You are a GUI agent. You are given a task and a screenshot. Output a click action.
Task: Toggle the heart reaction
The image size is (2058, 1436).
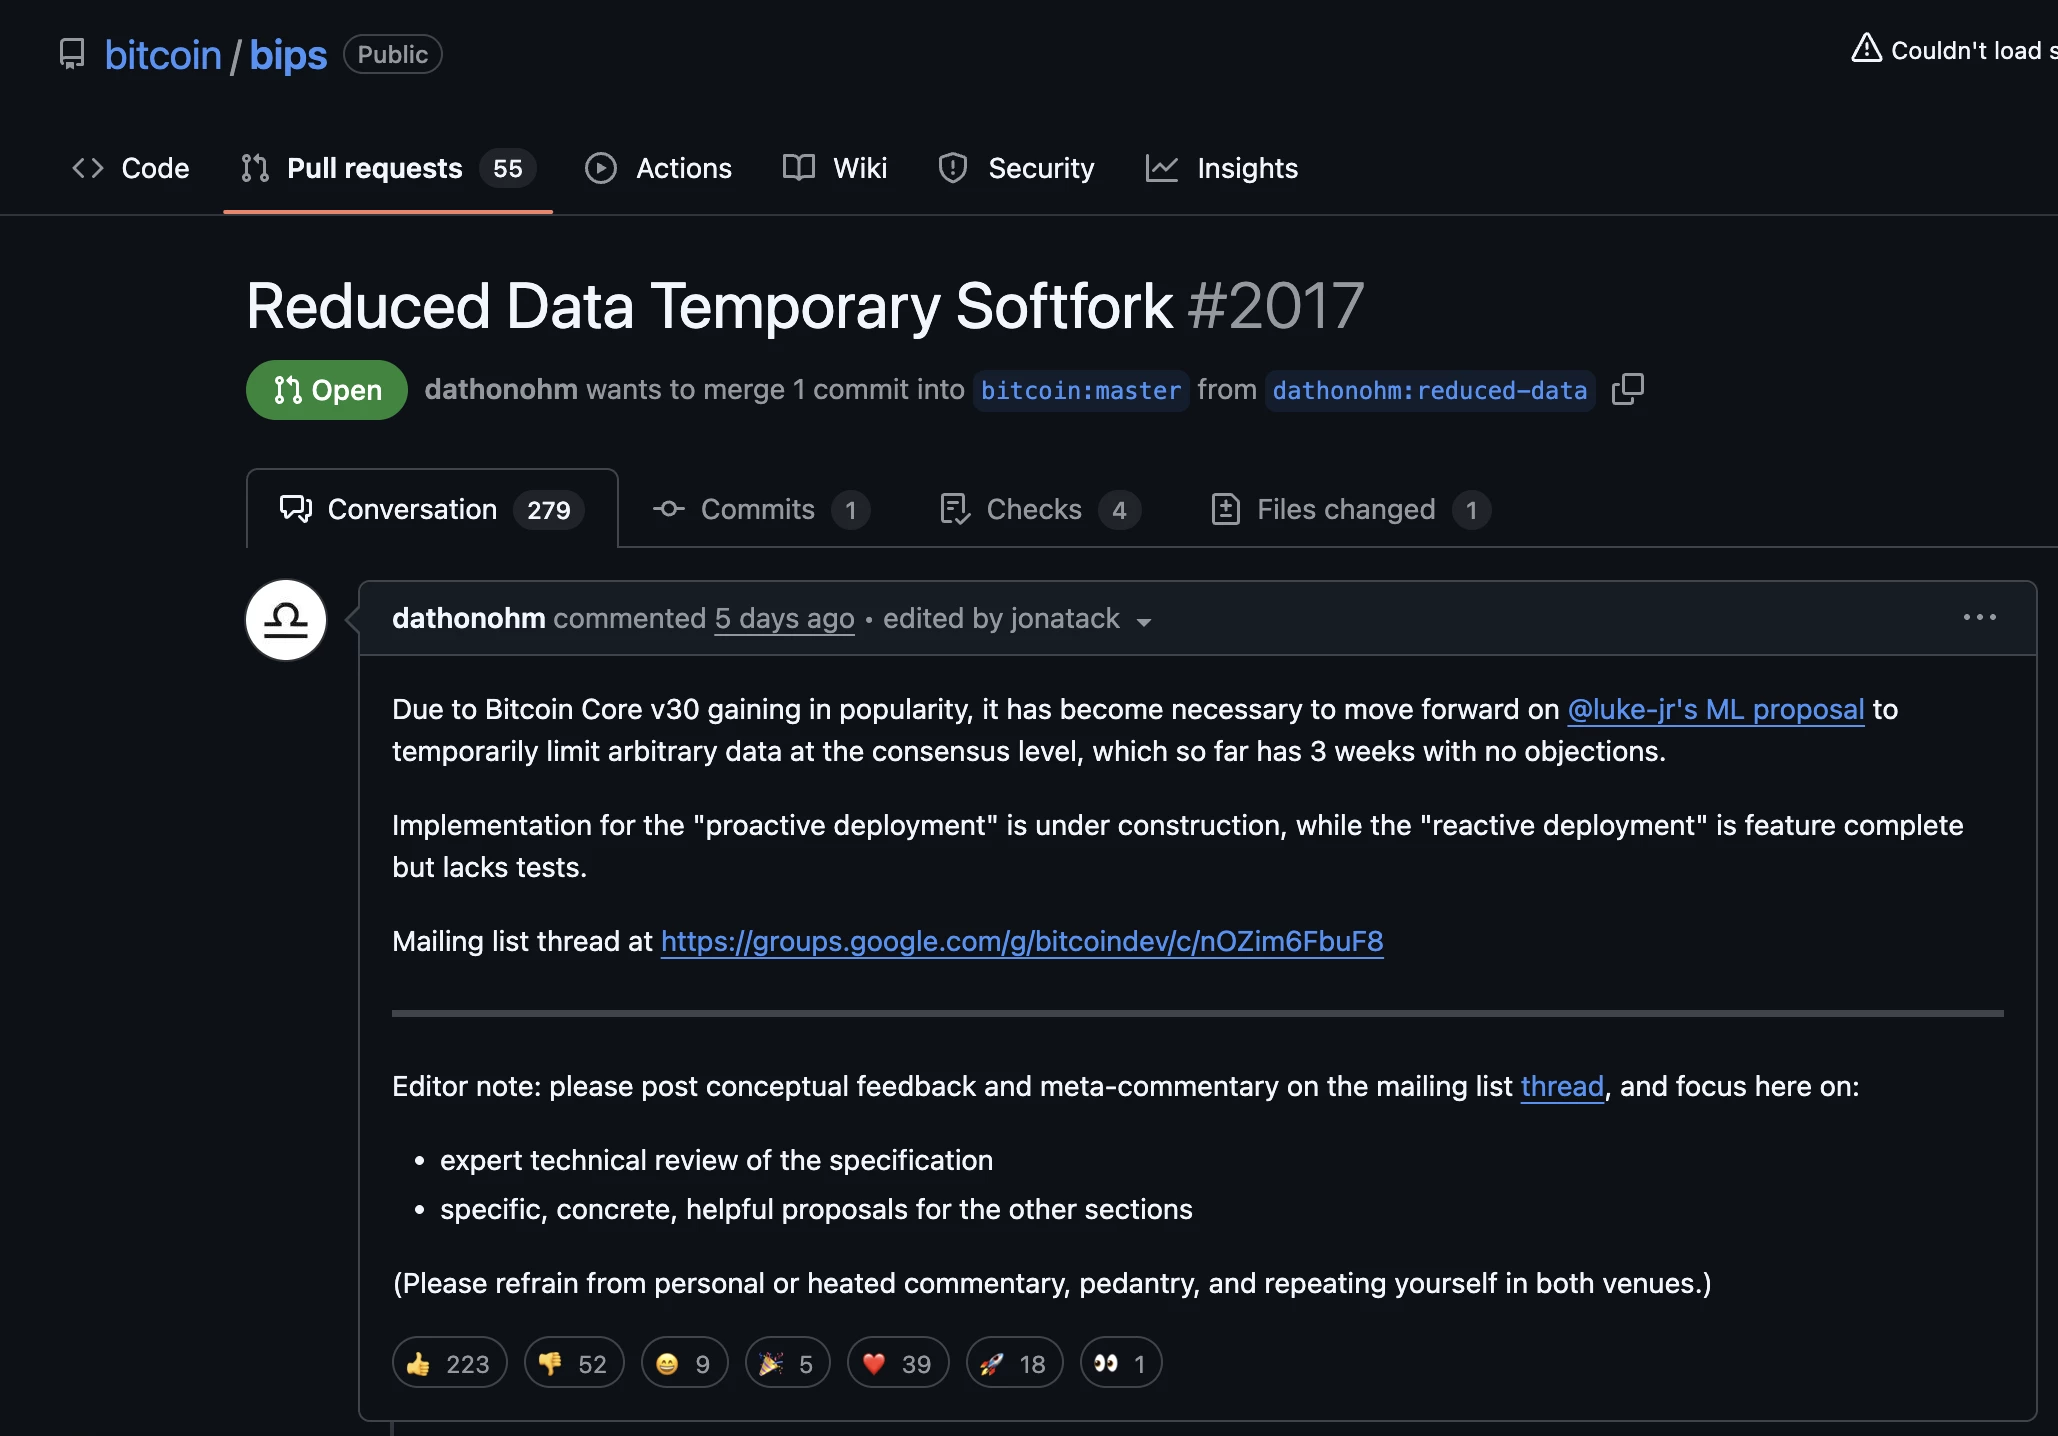pos(897,1363)
